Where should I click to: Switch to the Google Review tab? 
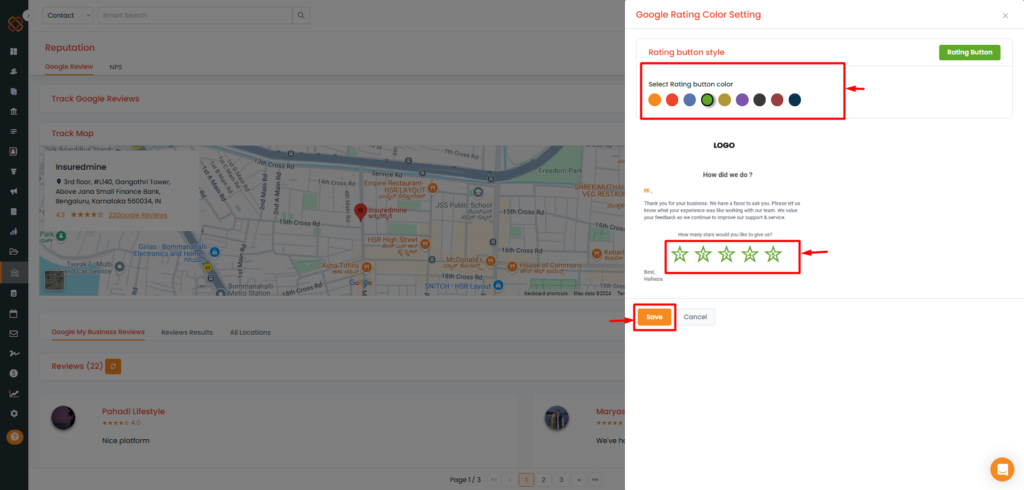point(69,67)
